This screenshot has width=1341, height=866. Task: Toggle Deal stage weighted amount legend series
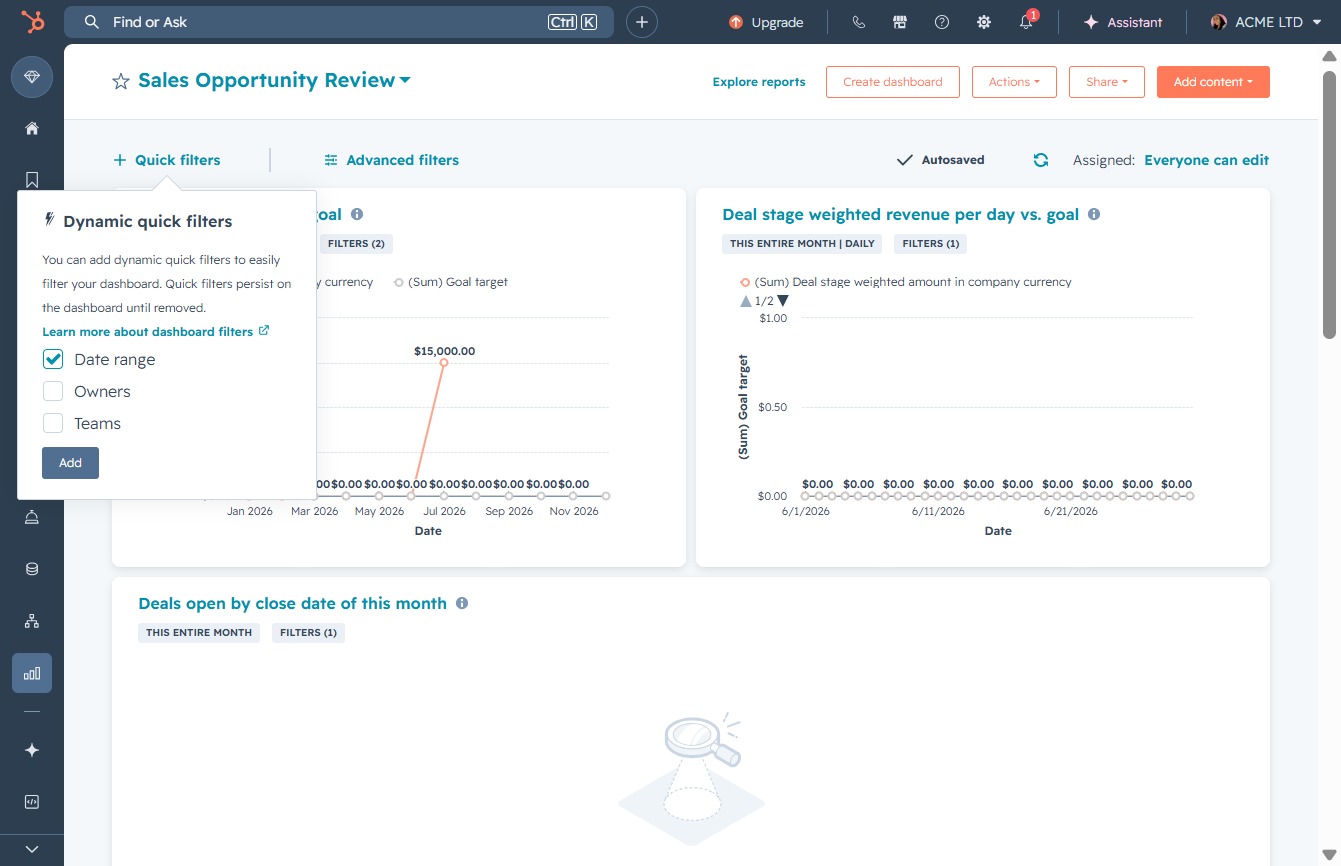(906, 282)
